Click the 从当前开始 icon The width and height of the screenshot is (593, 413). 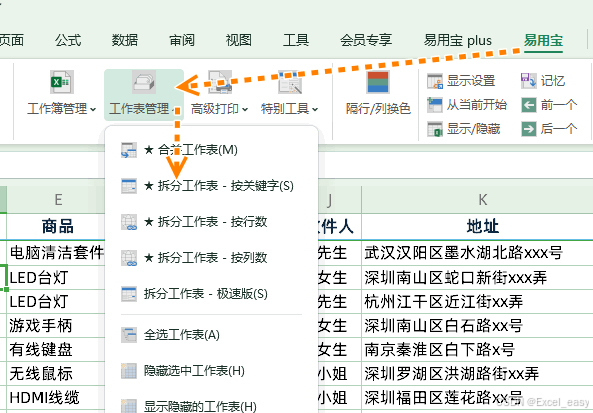435,105
